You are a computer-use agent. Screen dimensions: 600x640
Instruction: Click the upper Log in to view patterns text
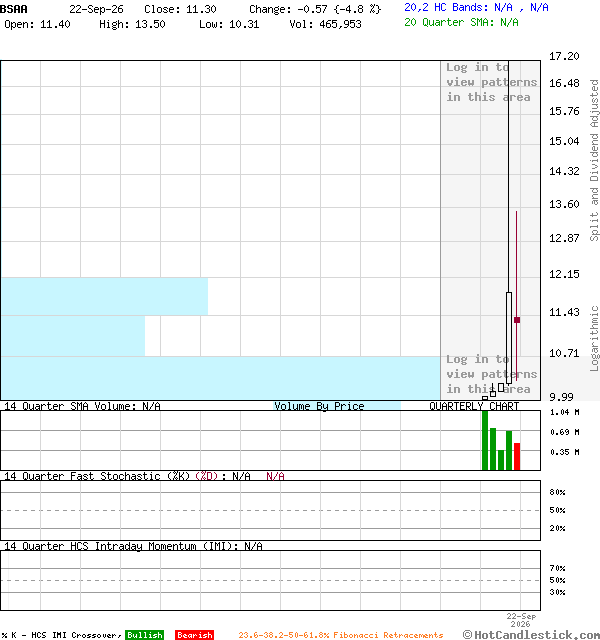click(491, 82)
